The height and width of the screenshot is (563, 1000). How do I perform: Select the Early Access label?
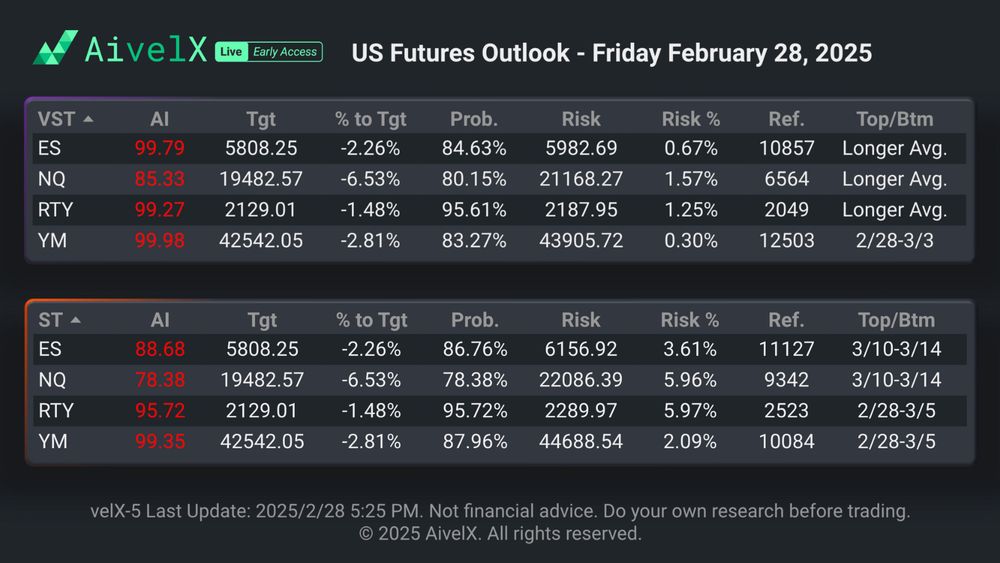284,52
